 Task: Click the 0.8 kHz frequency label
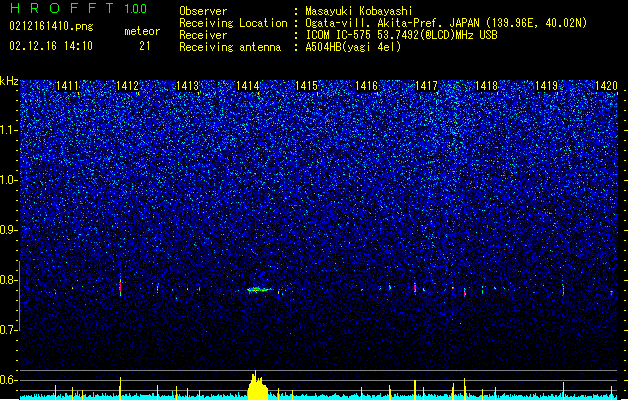pos(8,280)
